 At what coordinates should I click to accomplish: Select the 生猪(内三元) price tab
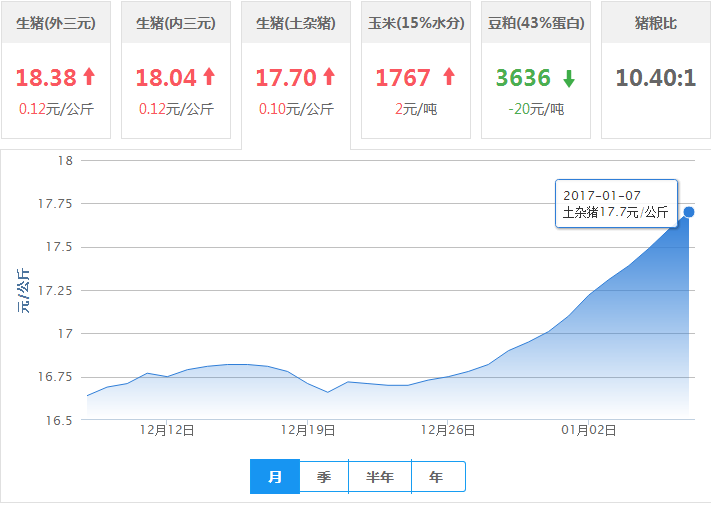click(x=176, y=70)
